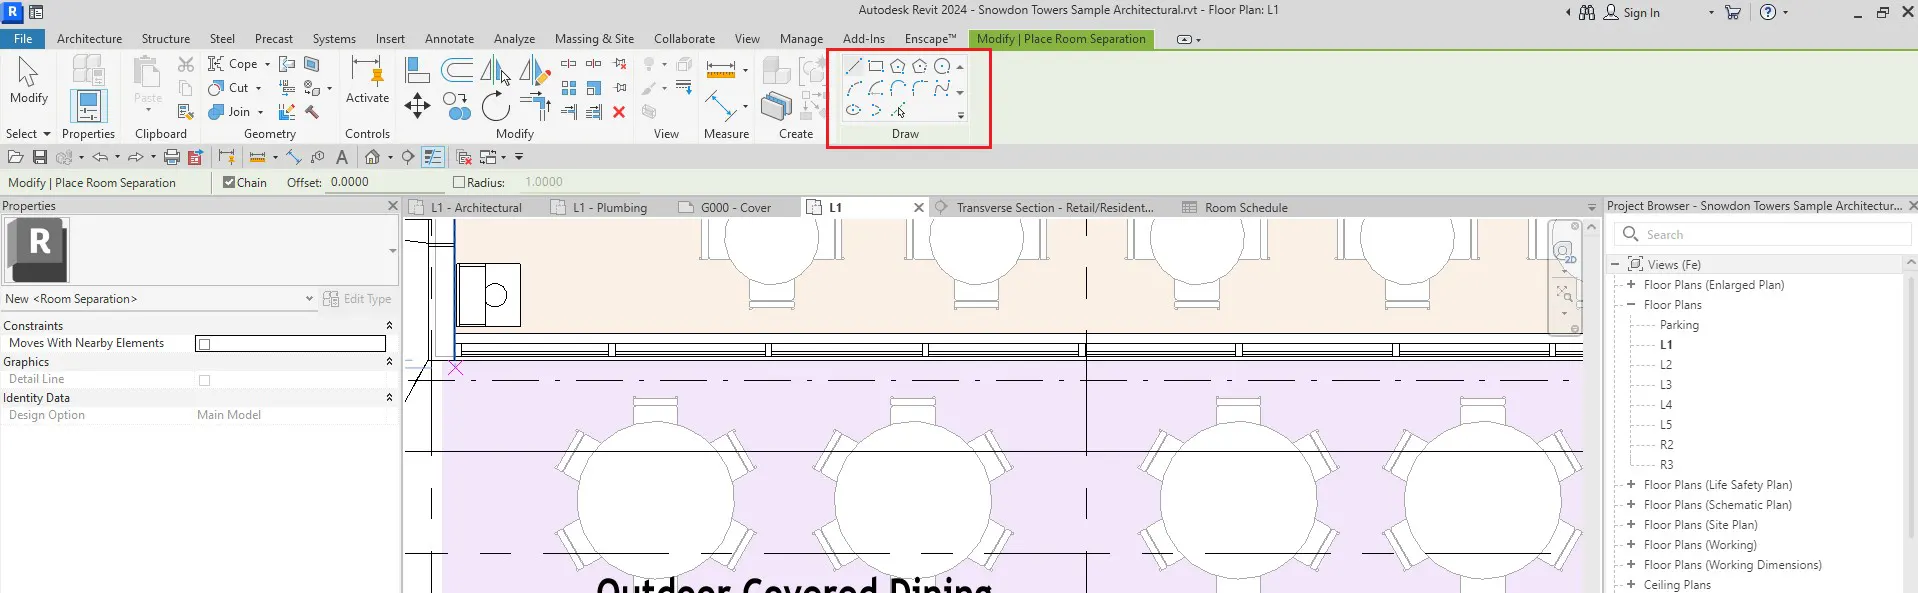Choose the Spline draw tool
The width and height of the screenshot is (1918, 593).
click(x=942, y=88)
